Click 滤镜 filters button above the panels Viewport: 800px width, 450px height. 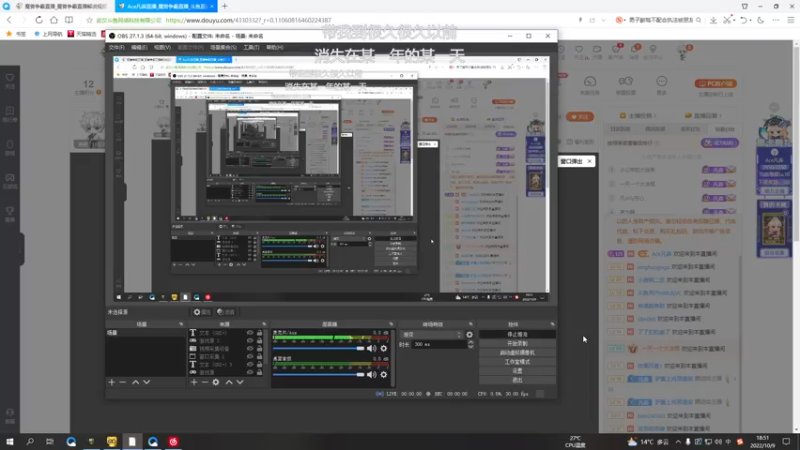tap(226, 312)
